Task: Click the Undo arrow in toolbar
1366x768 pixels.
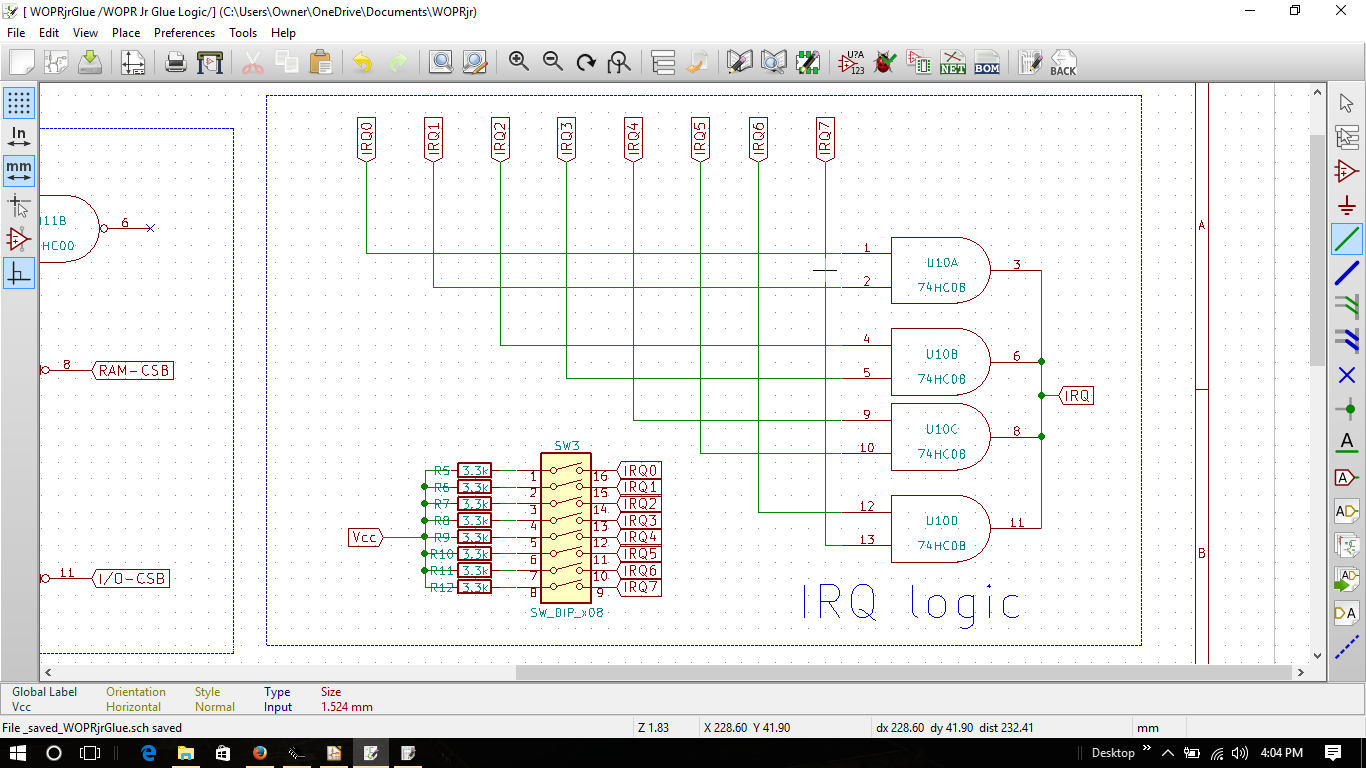Action: [x=362, y=62]
